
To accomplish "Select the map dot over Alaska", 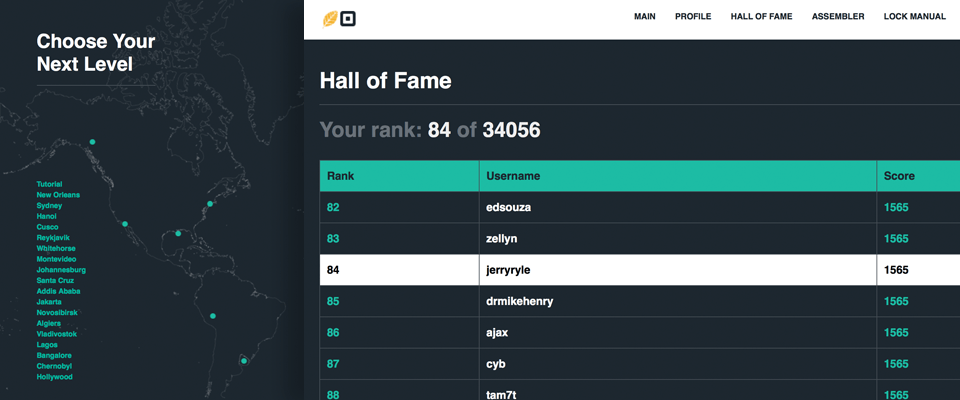I will tap(92, 142).
